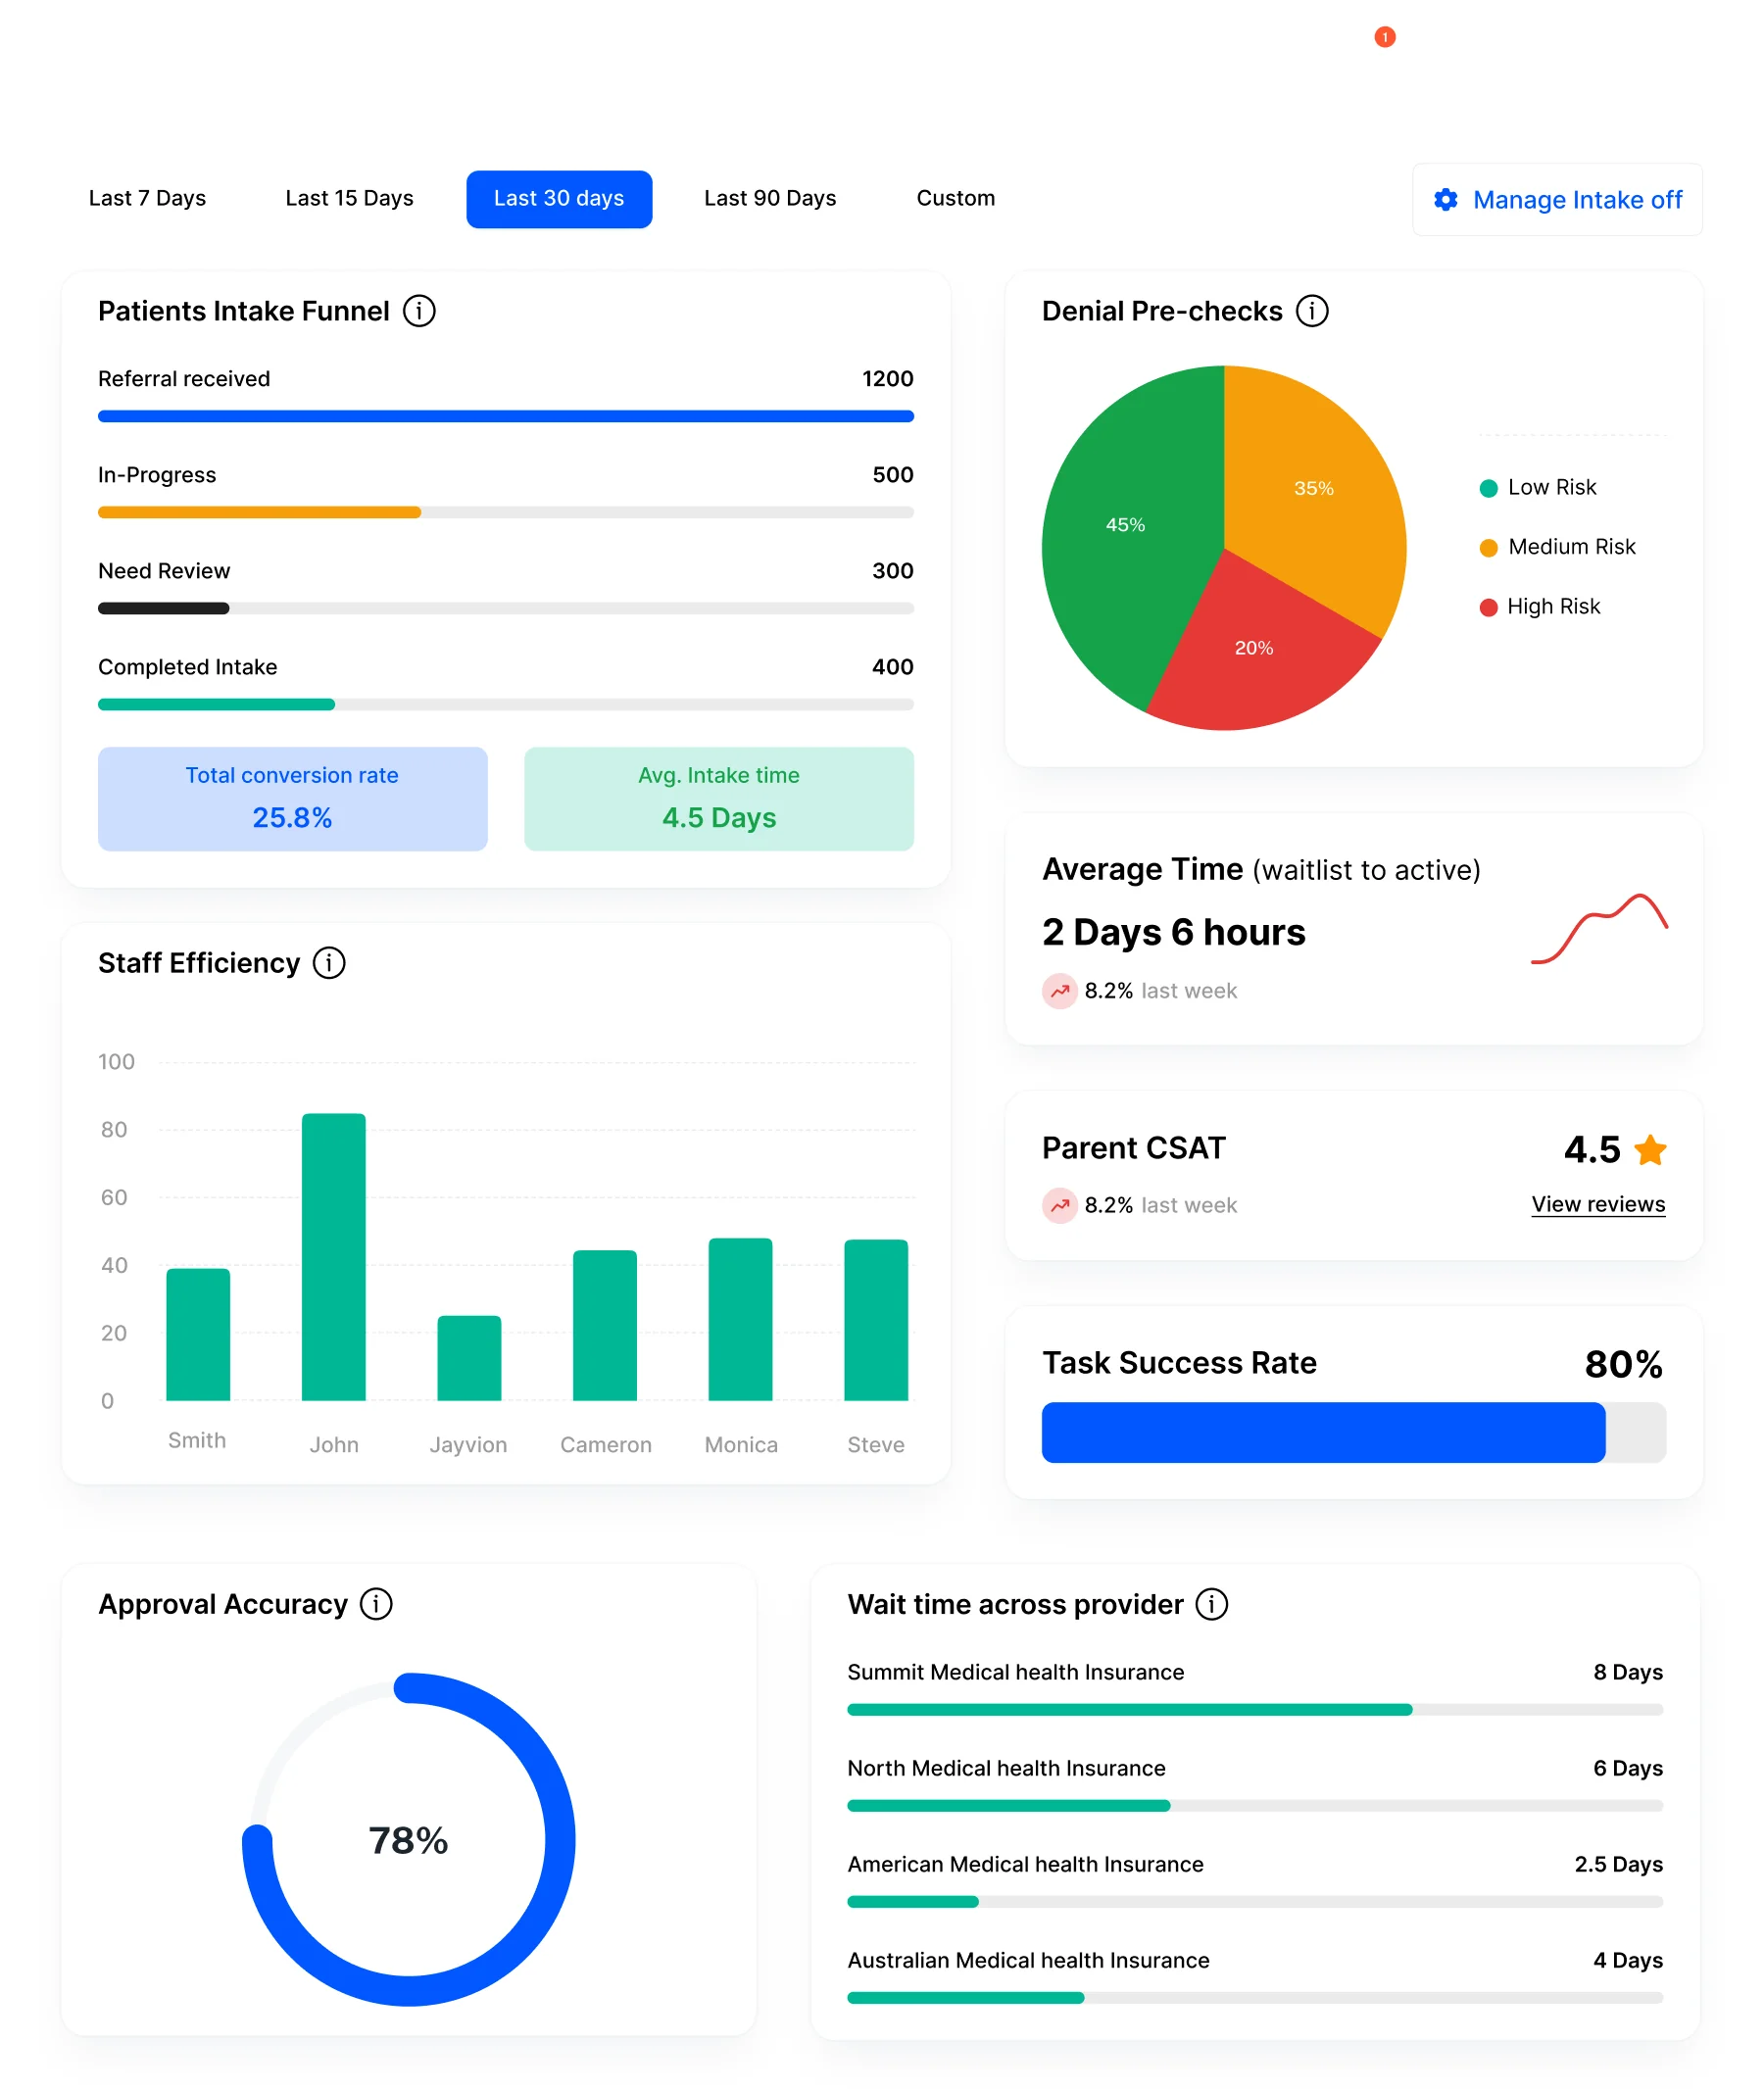Click the Task Success Rate progress bar
Image resolution: width=1764 pixels, height=2091 pixels.
[1354, 1432]
